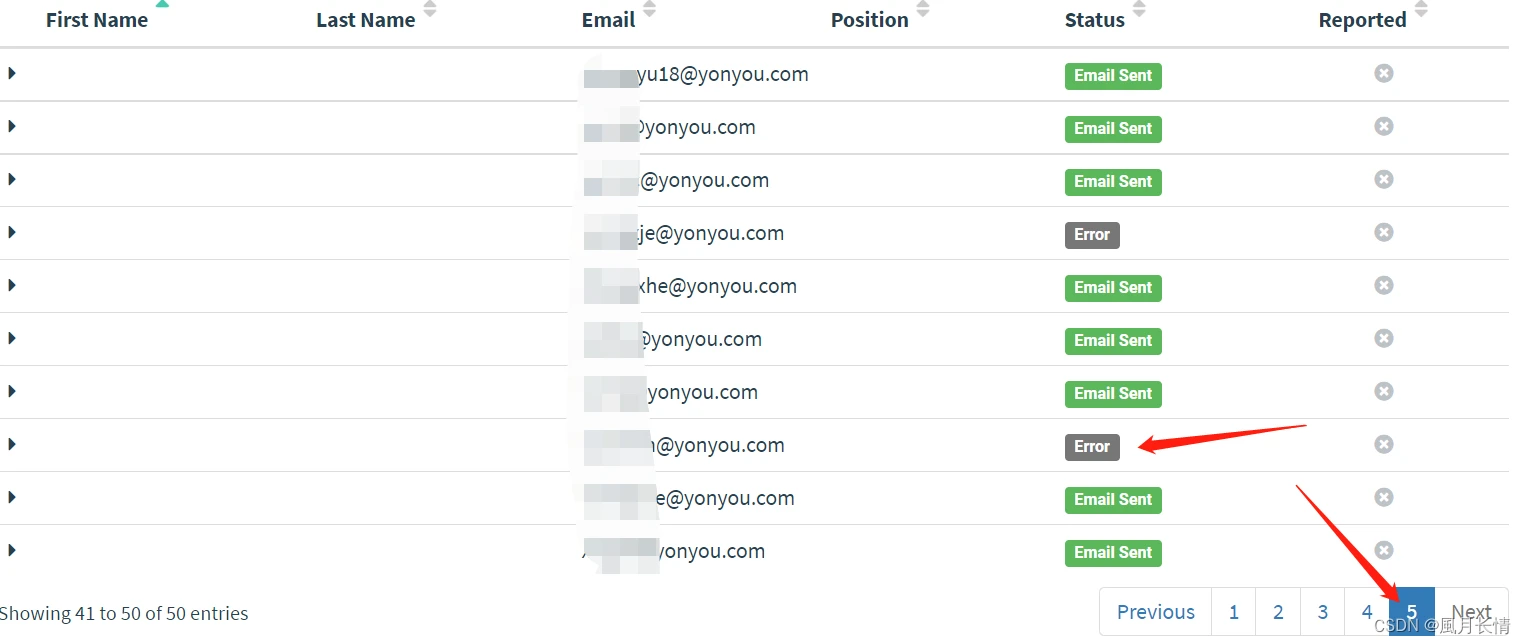The height and width of the screenshot is (644, 1526).
Task: Click reported icon for je@yonyou.com row
Action: pyautogui.click(x=1384, y=232)
